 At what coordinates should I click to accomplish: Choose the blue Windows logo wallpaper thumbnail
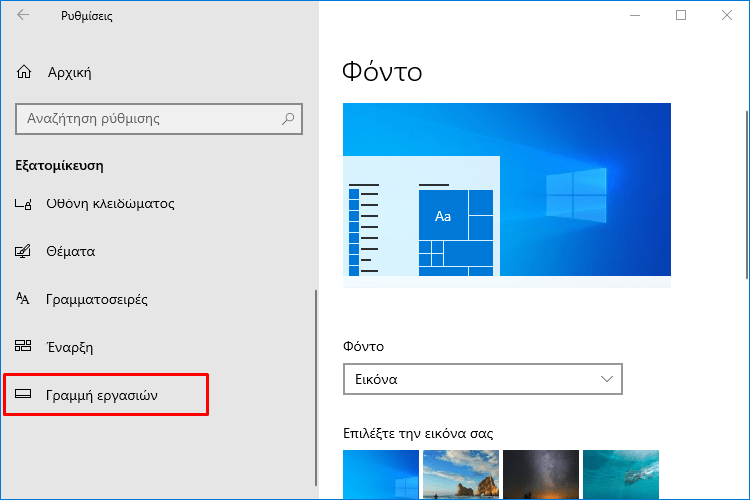[381, 475]
